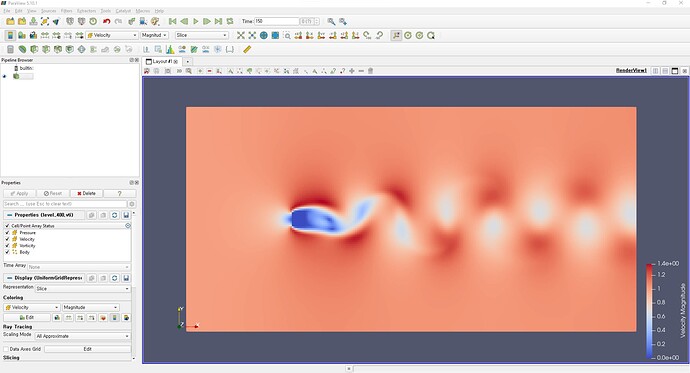
Task: Open the Filters menu
Action: 66,11
